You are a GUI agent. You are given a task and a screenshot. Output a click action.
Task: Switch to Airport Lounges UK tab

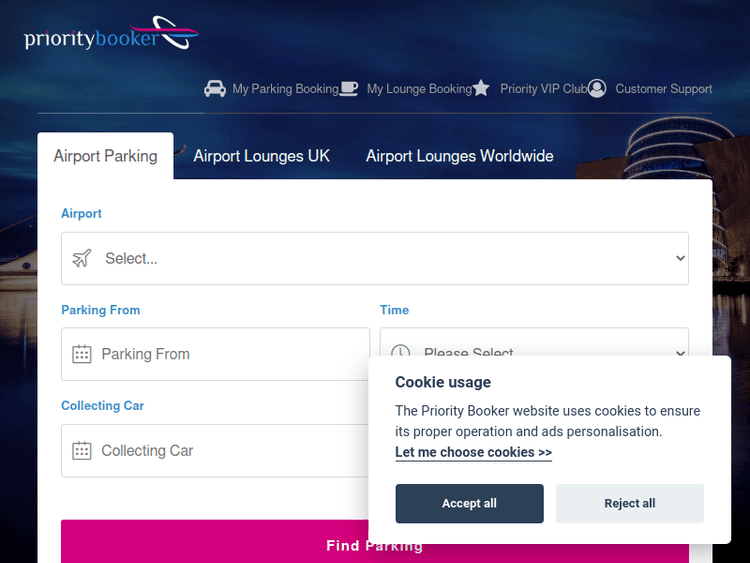tap(261, 156)
